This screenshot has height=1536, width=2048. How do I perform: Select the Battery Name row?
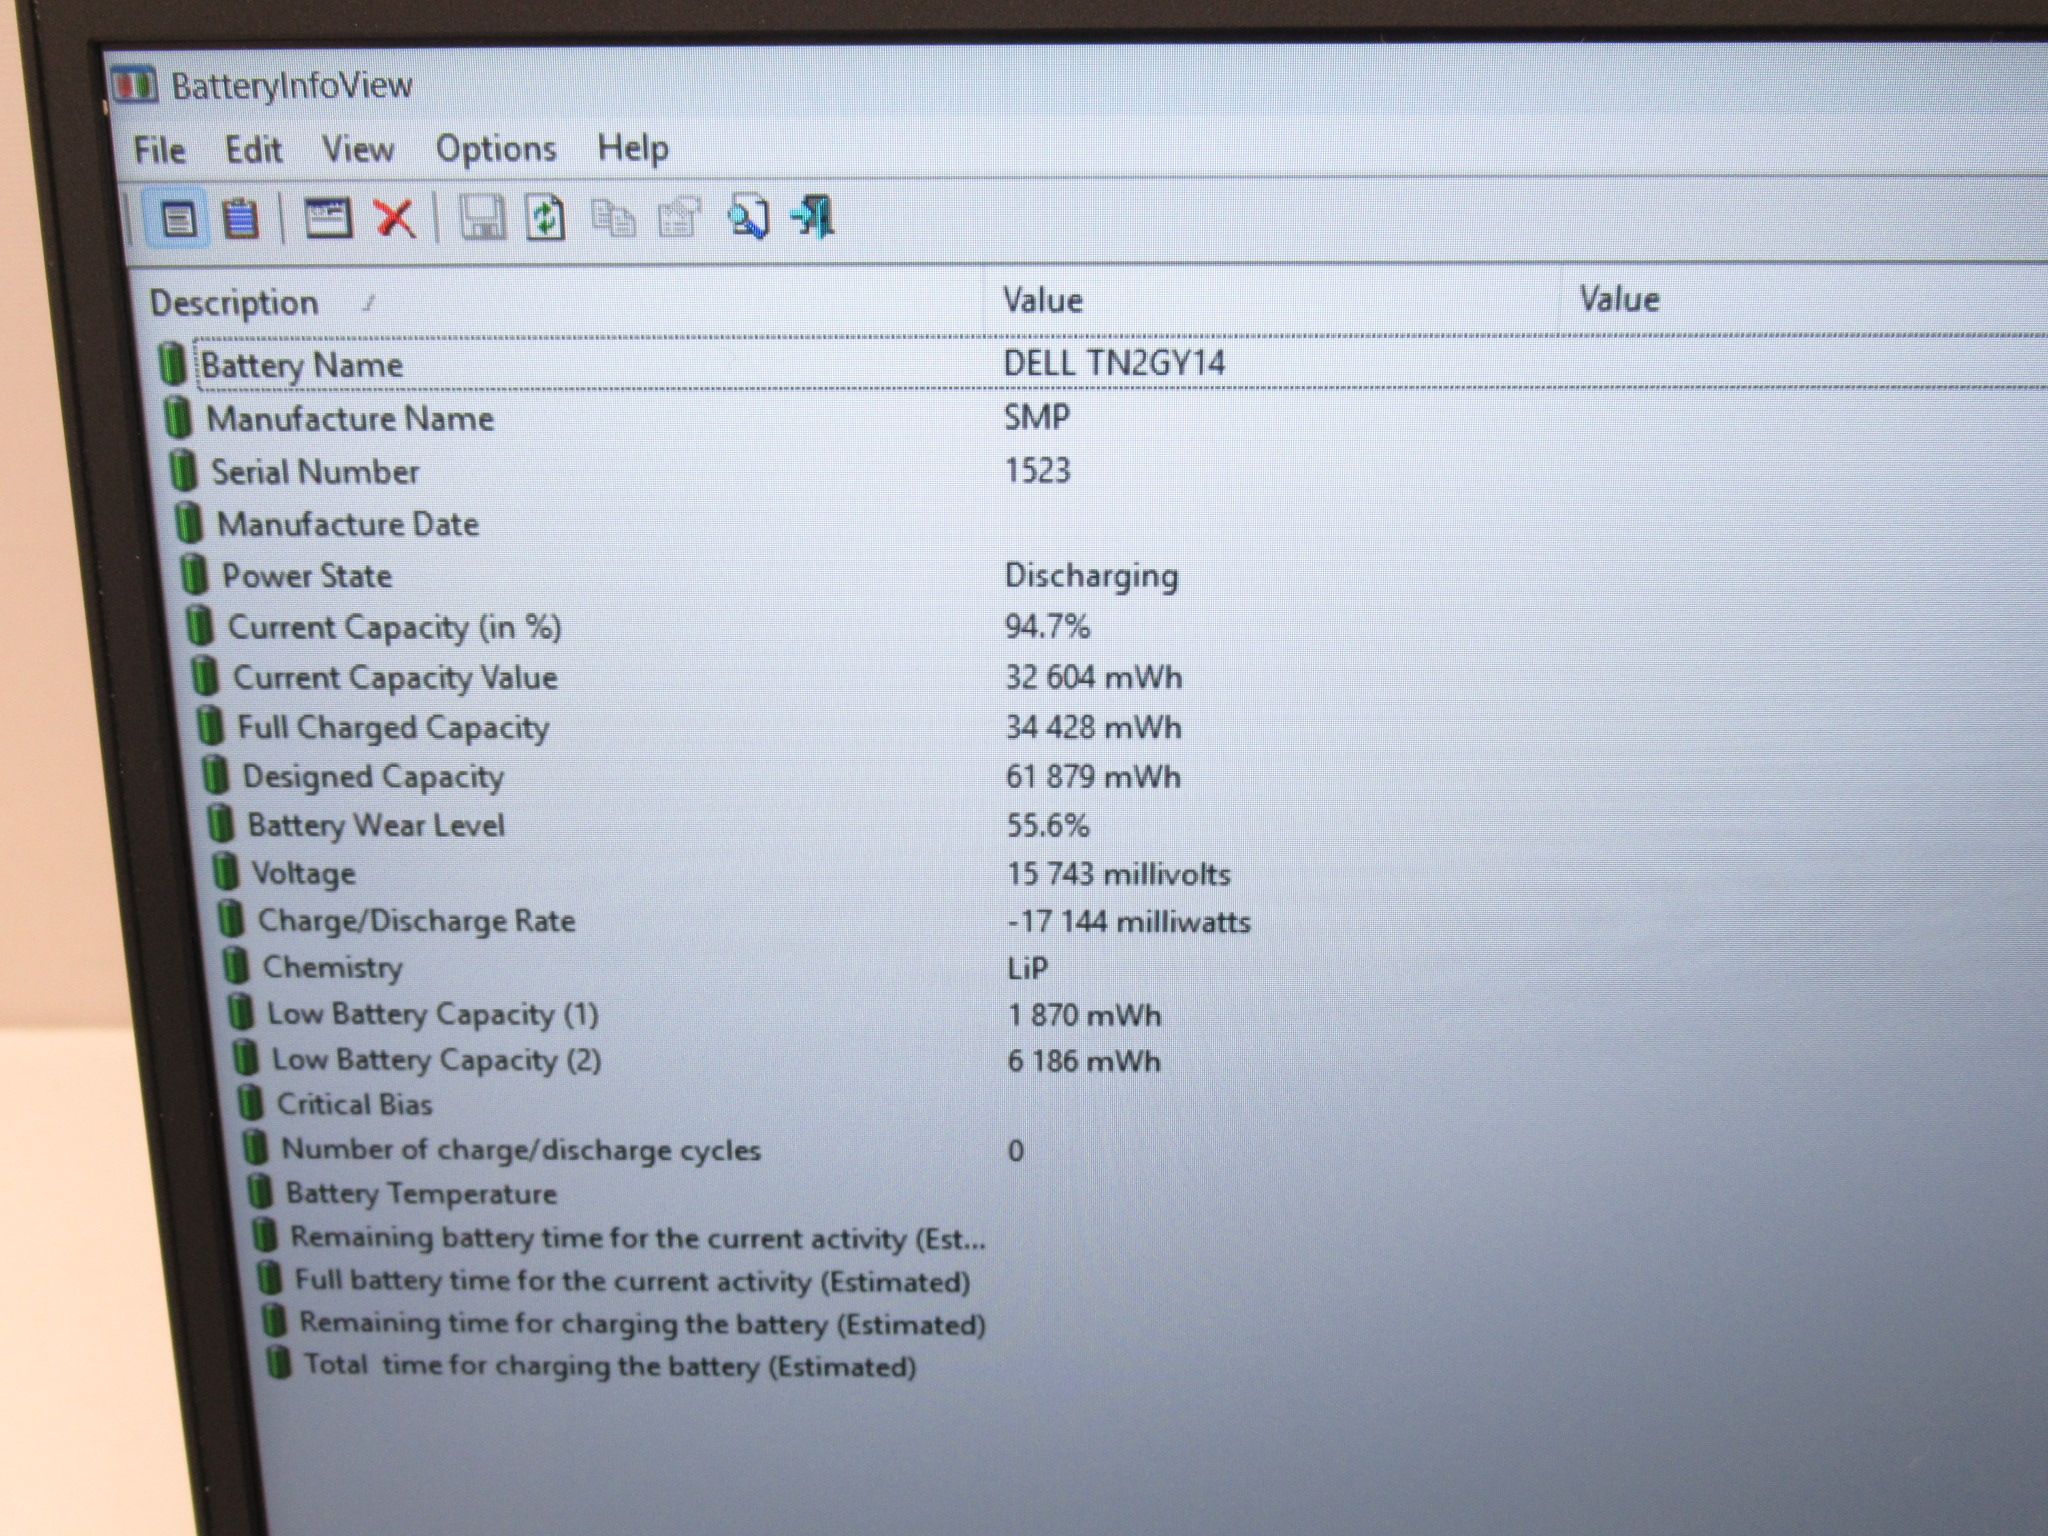coord(1101,364)
